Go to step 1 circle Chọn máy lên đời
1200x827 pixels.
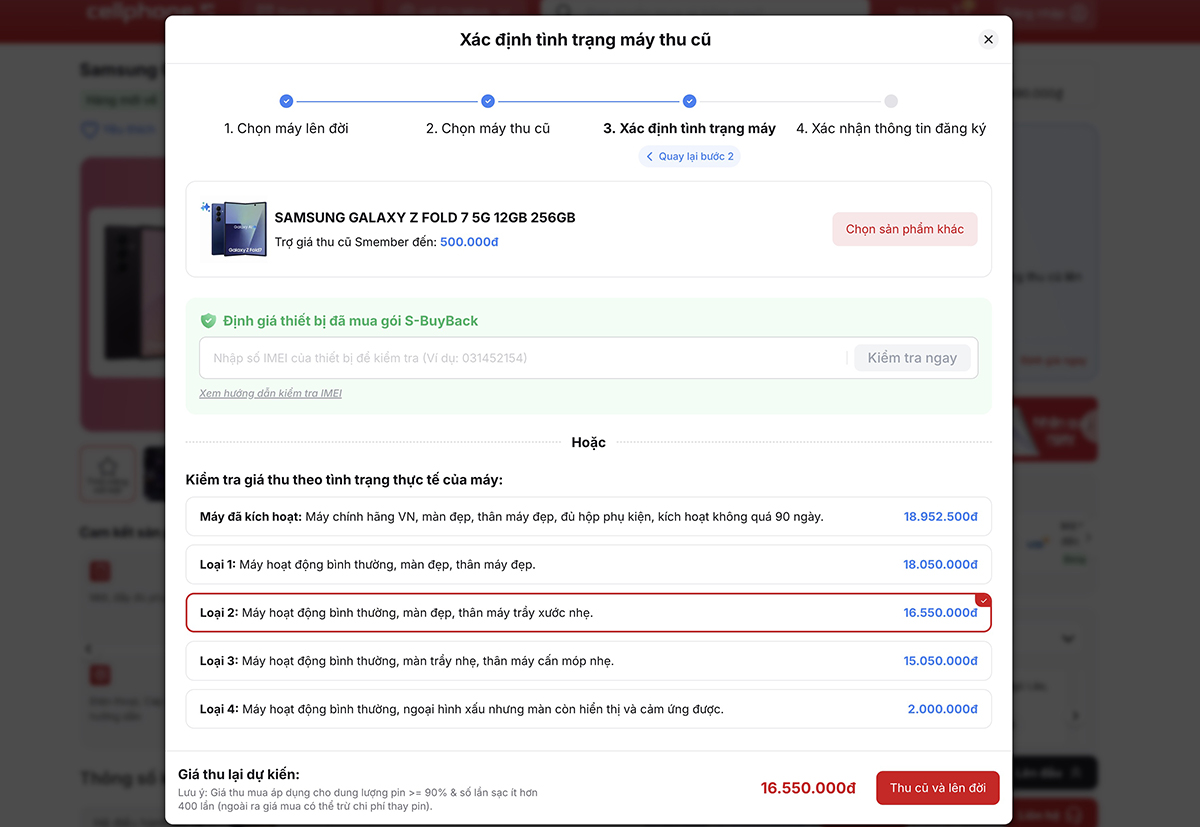coord(286,101)
